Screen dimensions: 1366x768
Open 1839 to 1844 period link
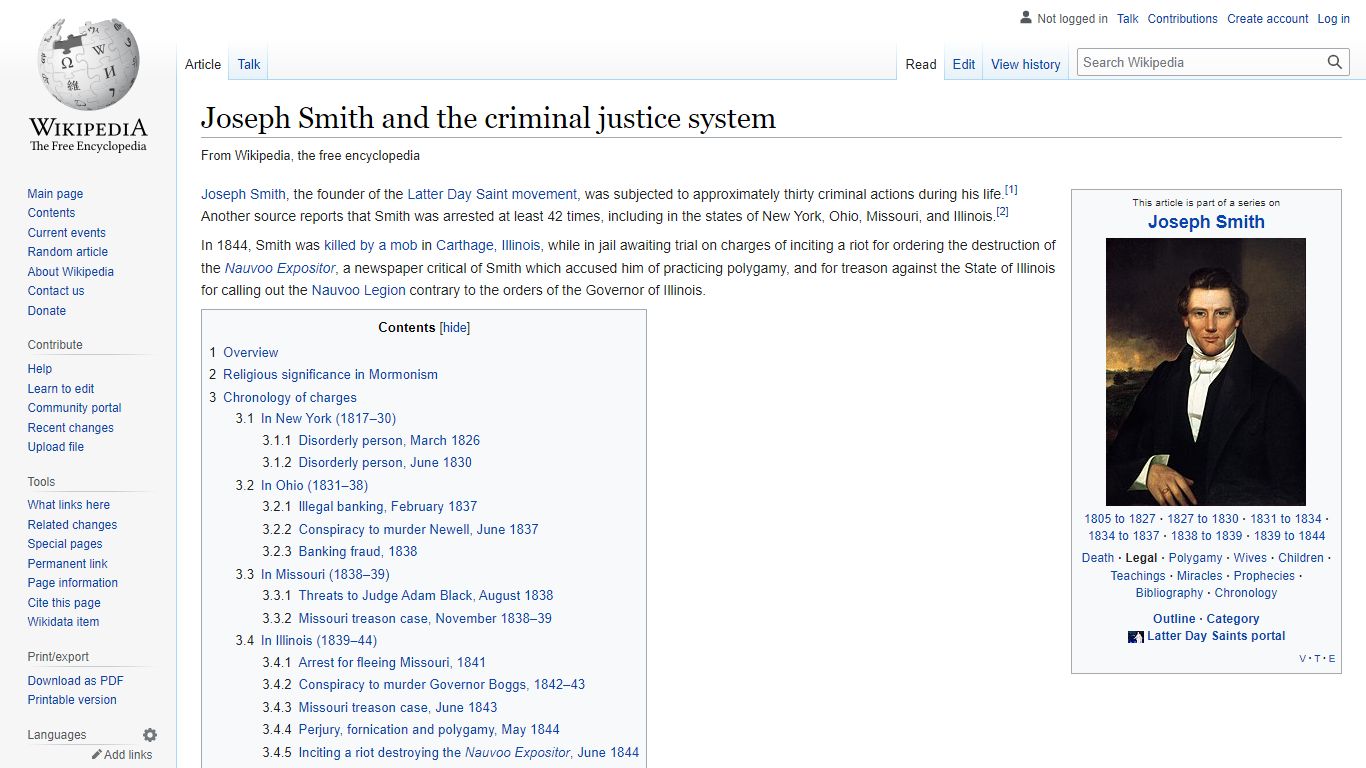click(x=1289, y=536)
